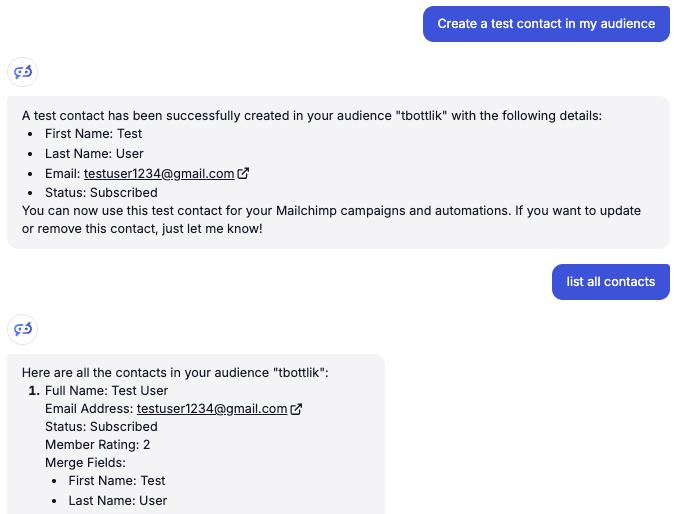Click the "Member Rating: 2" line
The height and width of the screenshot is (514, 674).
pos(98,445)
